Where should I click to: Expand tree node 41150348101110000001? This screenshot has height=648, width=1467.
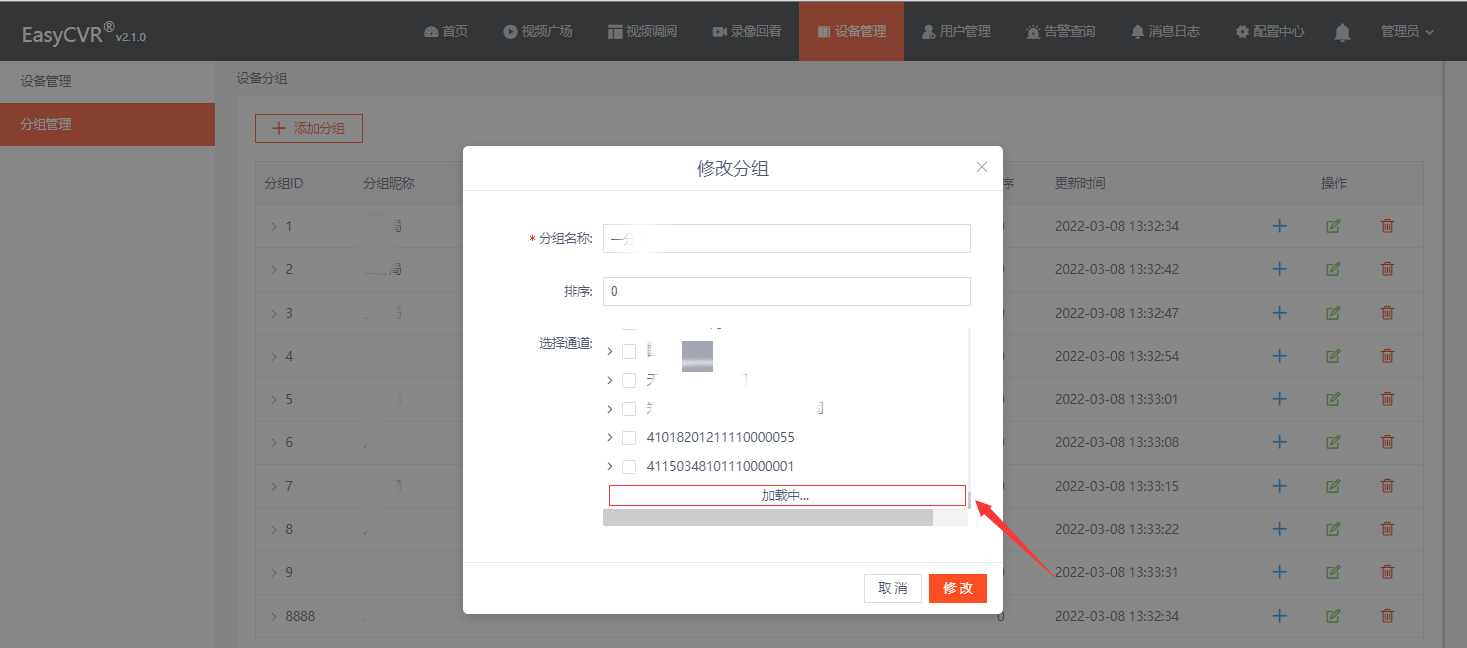click(x=610, y=467)
